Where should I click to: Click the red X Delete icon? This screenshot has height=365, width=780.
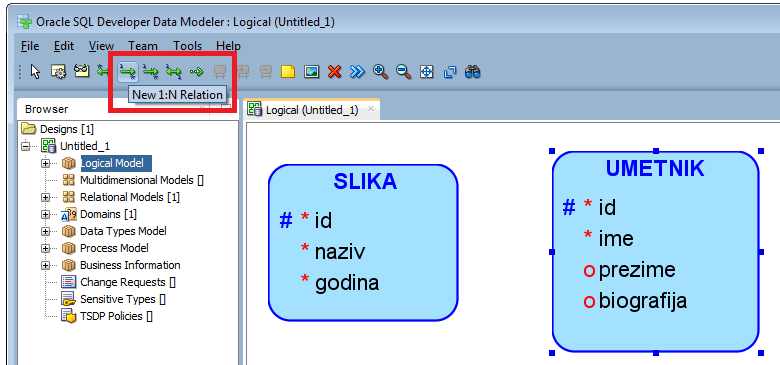tap(335, 72)
